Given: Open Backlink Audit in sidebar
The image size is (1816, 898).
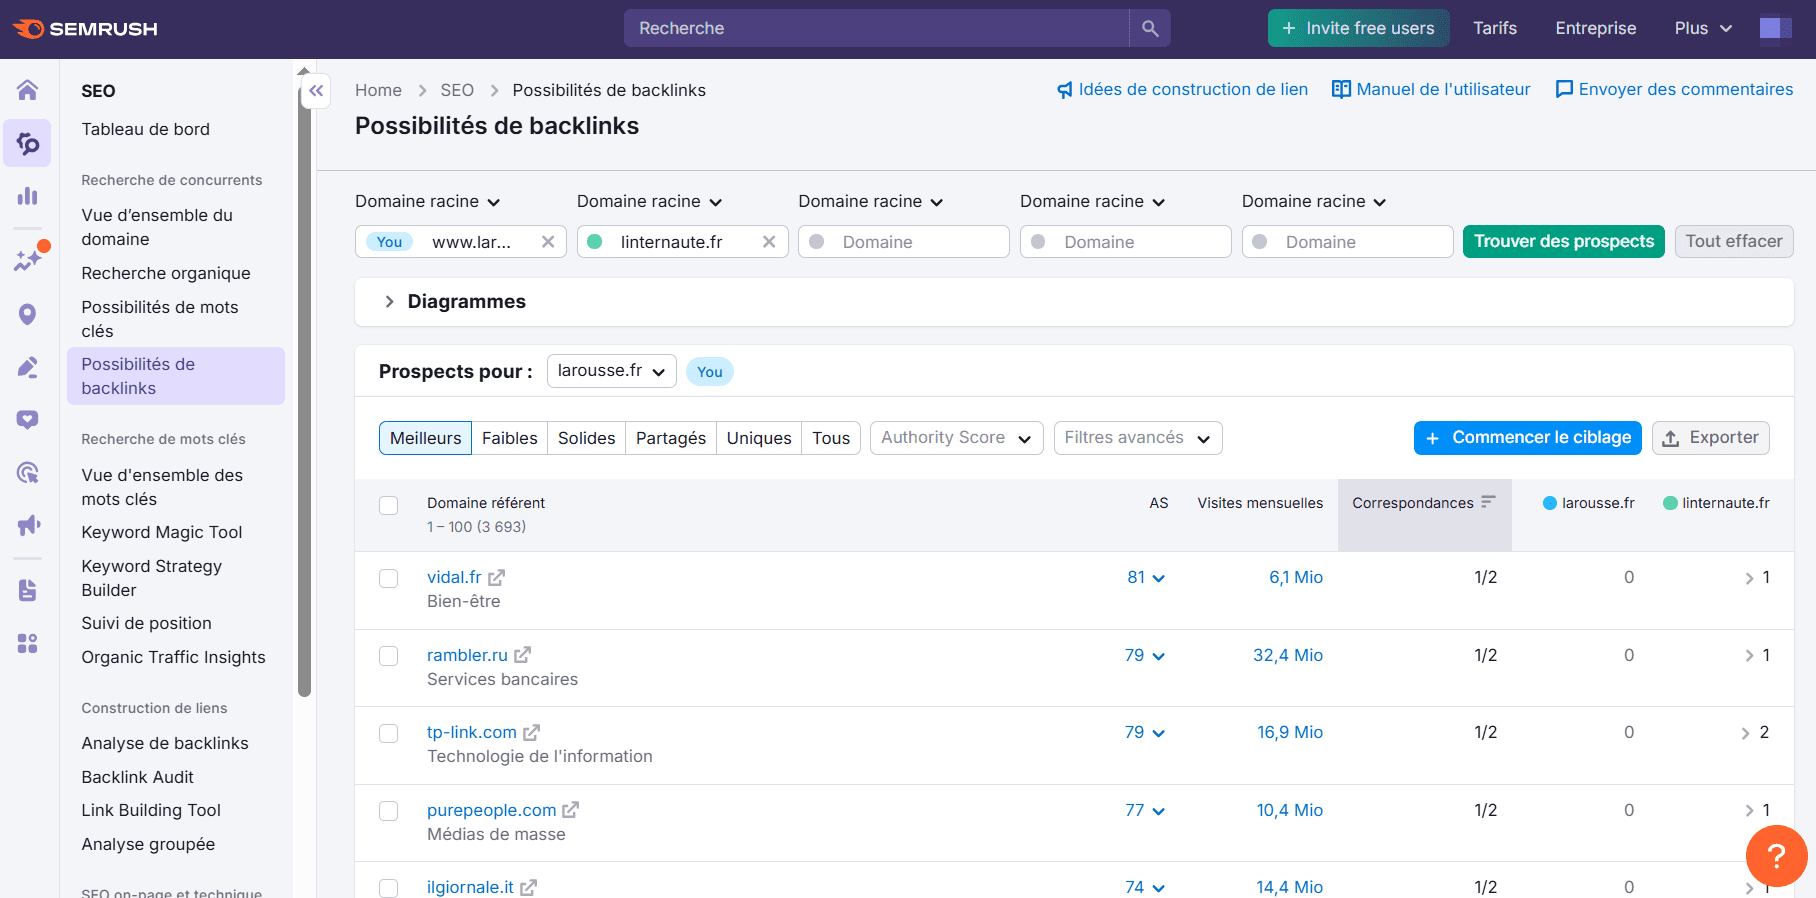Looking at the screenshot, I should point(138,777).
